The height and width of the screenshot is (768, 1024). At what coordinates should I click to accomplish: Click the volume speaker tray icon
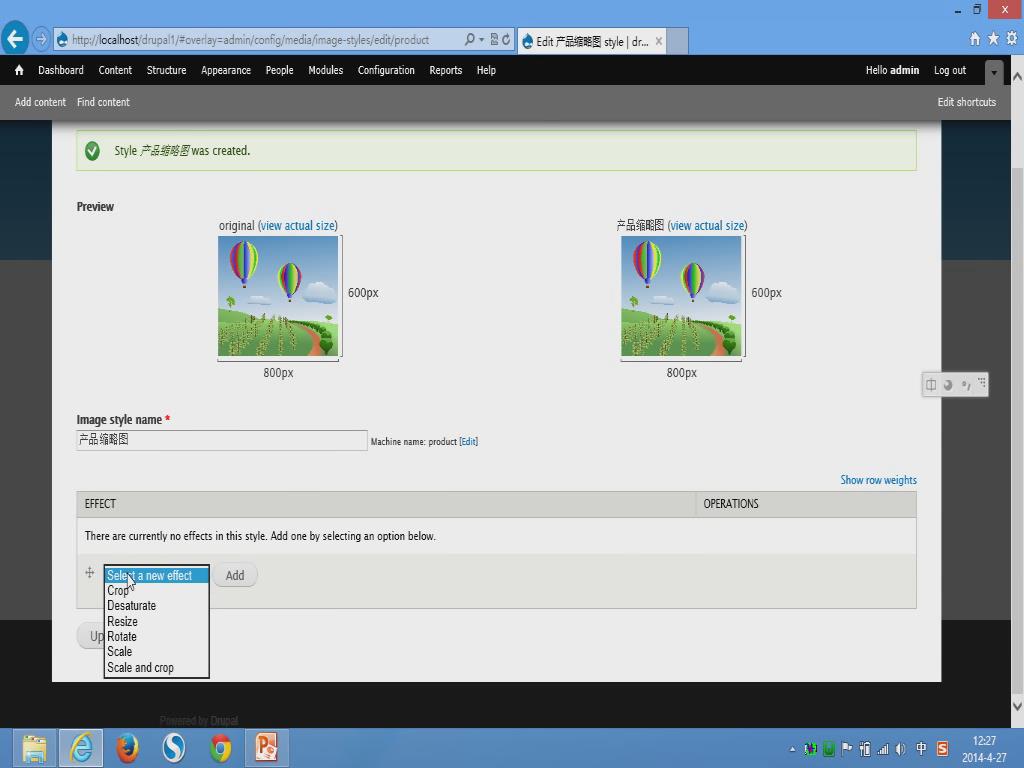pos(901,749)
